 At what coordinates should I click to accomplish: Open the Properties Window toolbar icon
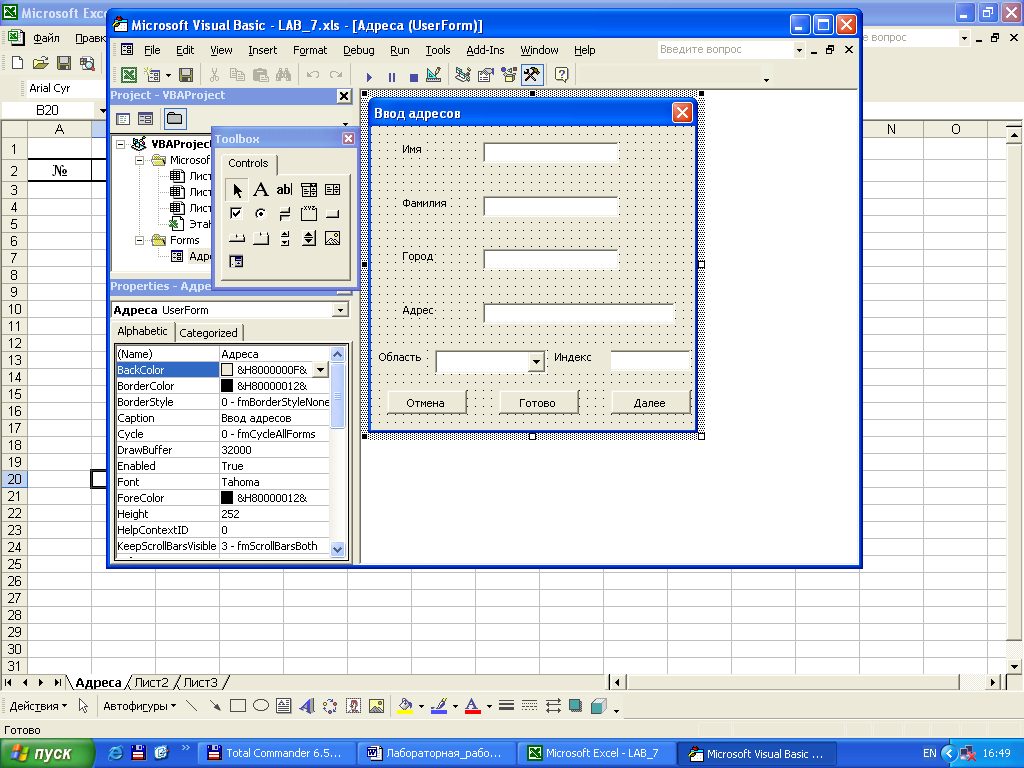(x=485, y=75)
